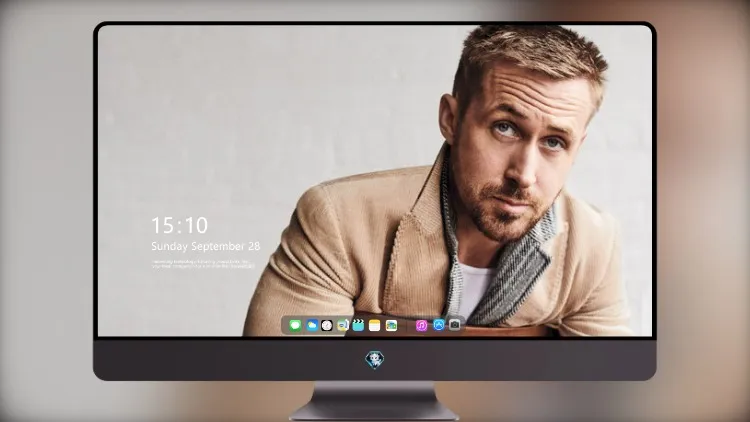Image resolution: width=750 pixels, height=422 pixels.
Task: Click the divider line inside the dock
Action: point(407,326)
